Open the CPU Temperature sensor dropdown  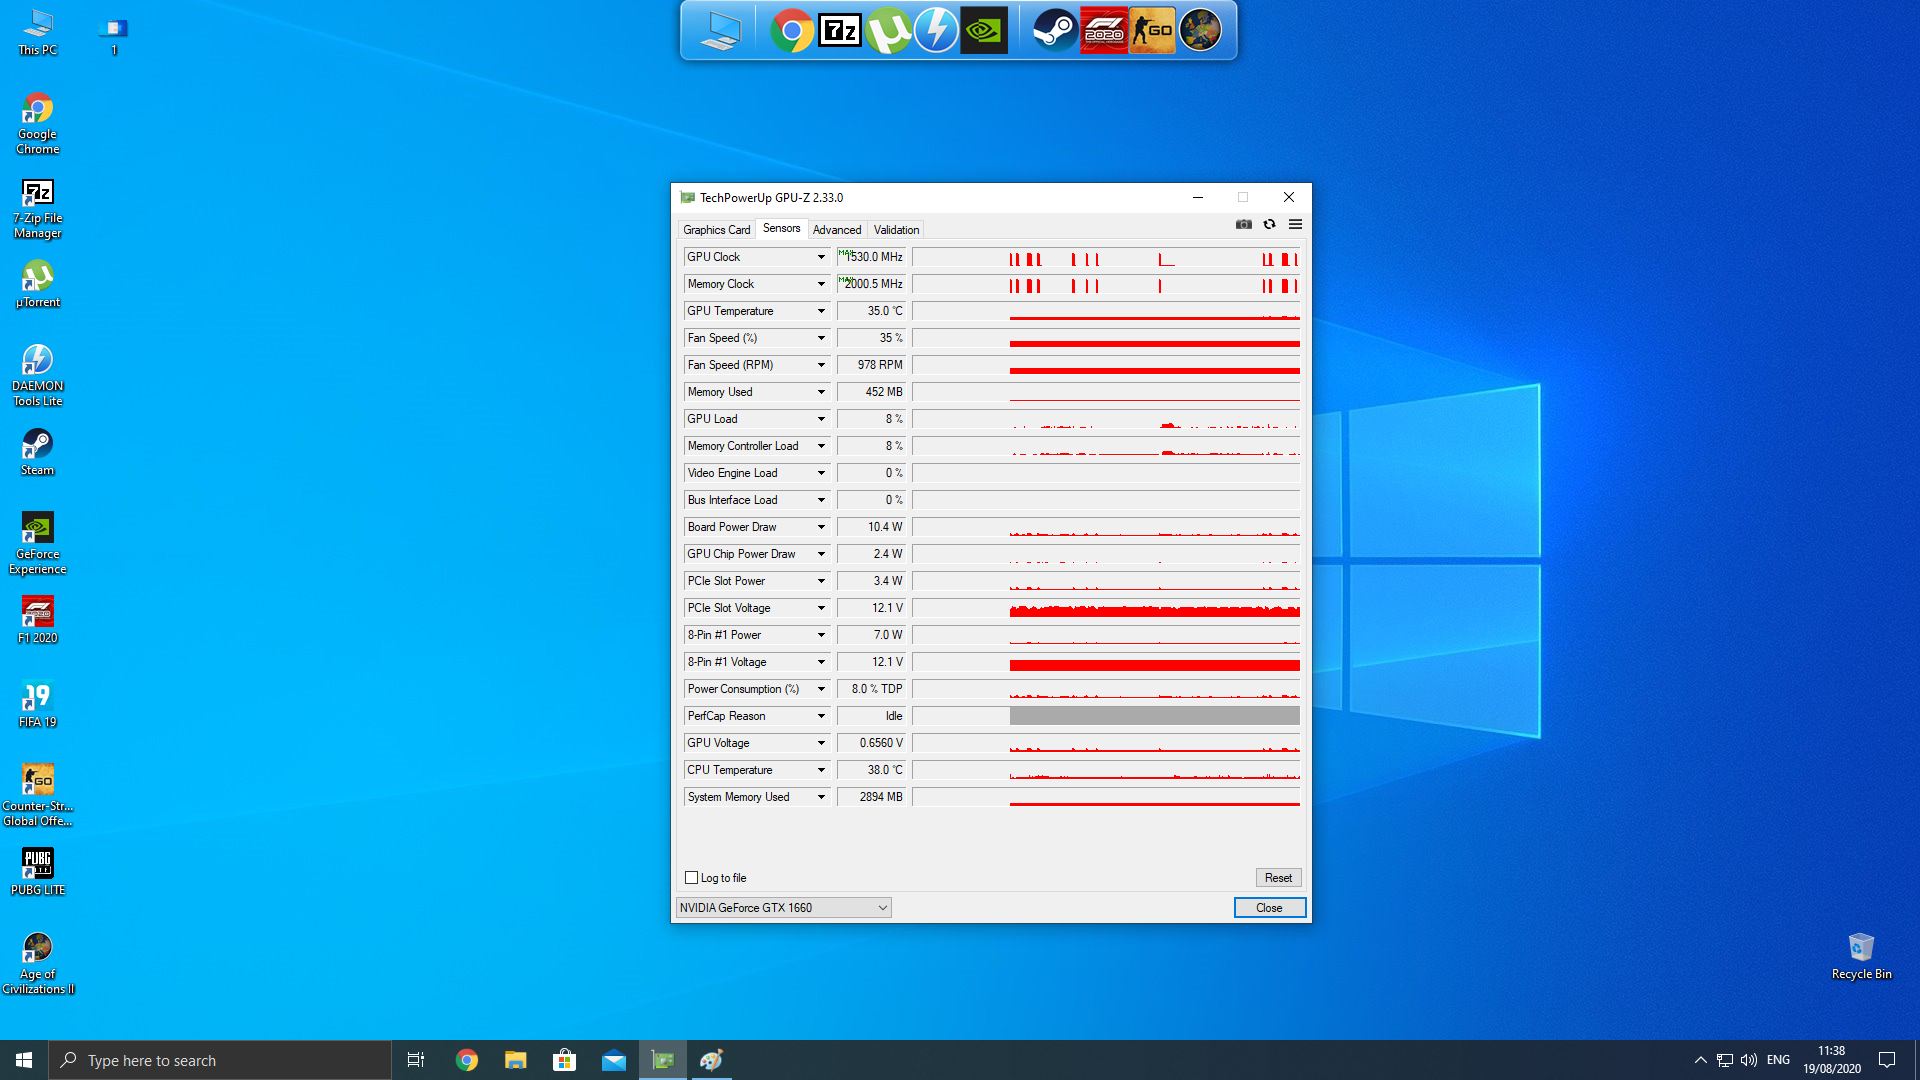coord(821,770)
